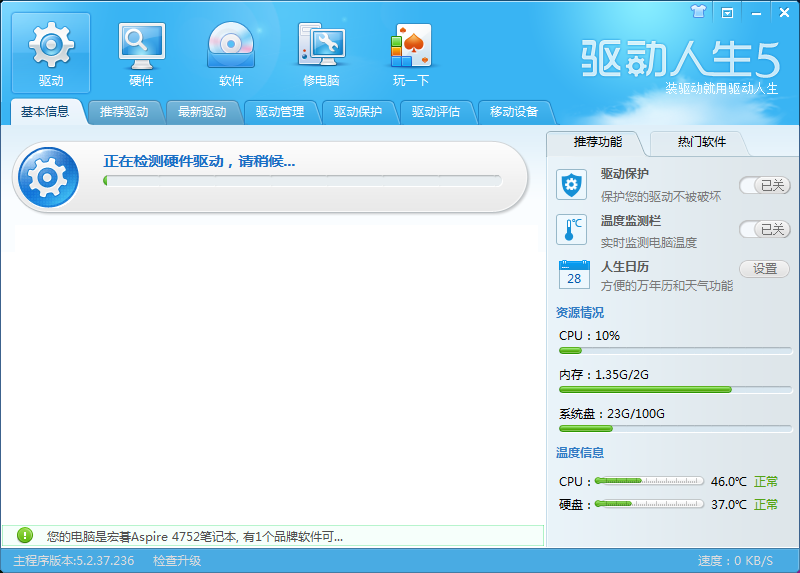Viewport: 800px width, 573px height.
Task: Switch to the 驱动评估 tab
Action: [x=436, y=112]
